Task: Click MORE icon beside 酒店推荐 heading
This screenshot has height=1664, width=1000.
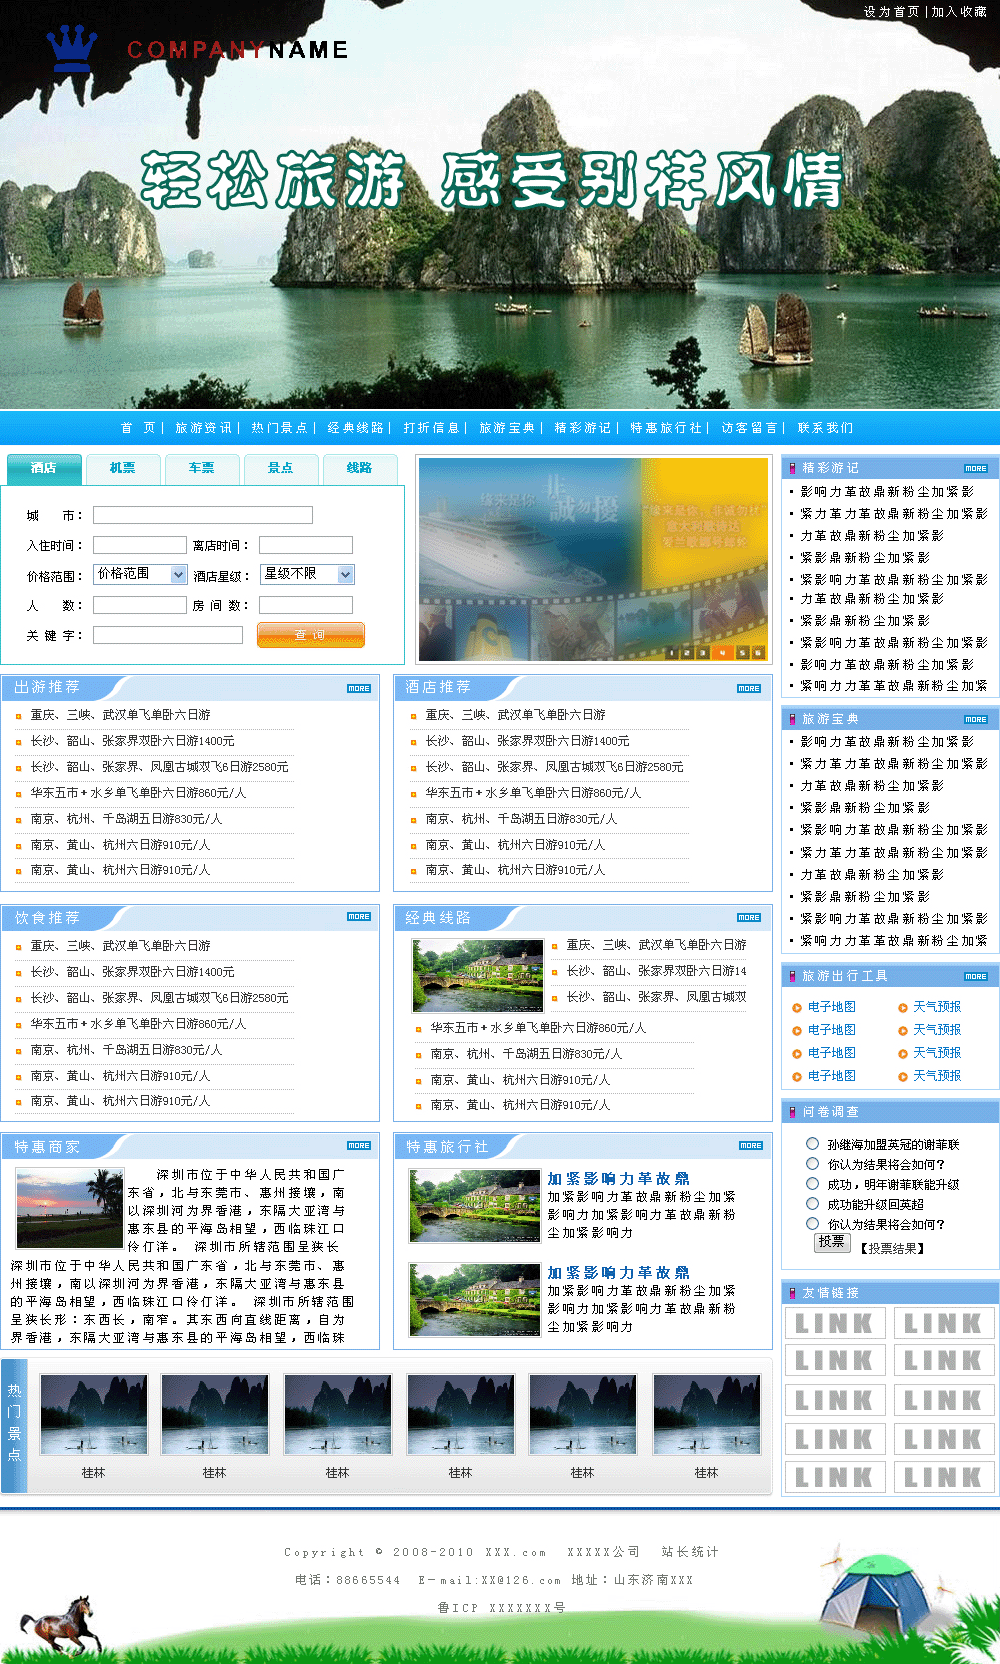Action: point(749,688)
